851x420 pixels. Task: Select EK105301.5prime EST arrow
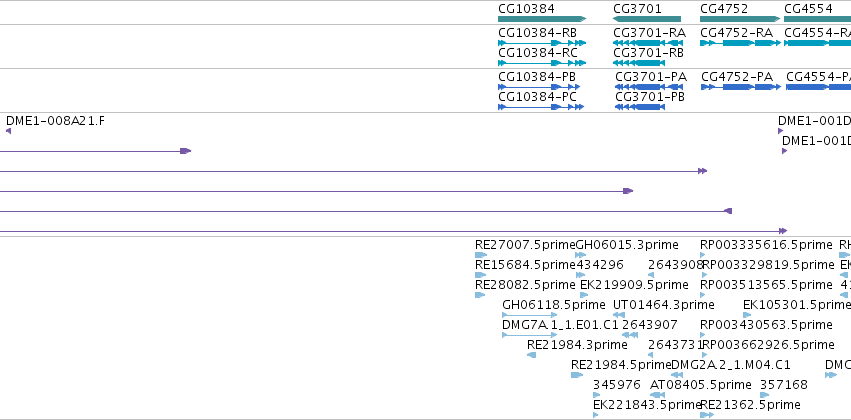tap(747, 315)
